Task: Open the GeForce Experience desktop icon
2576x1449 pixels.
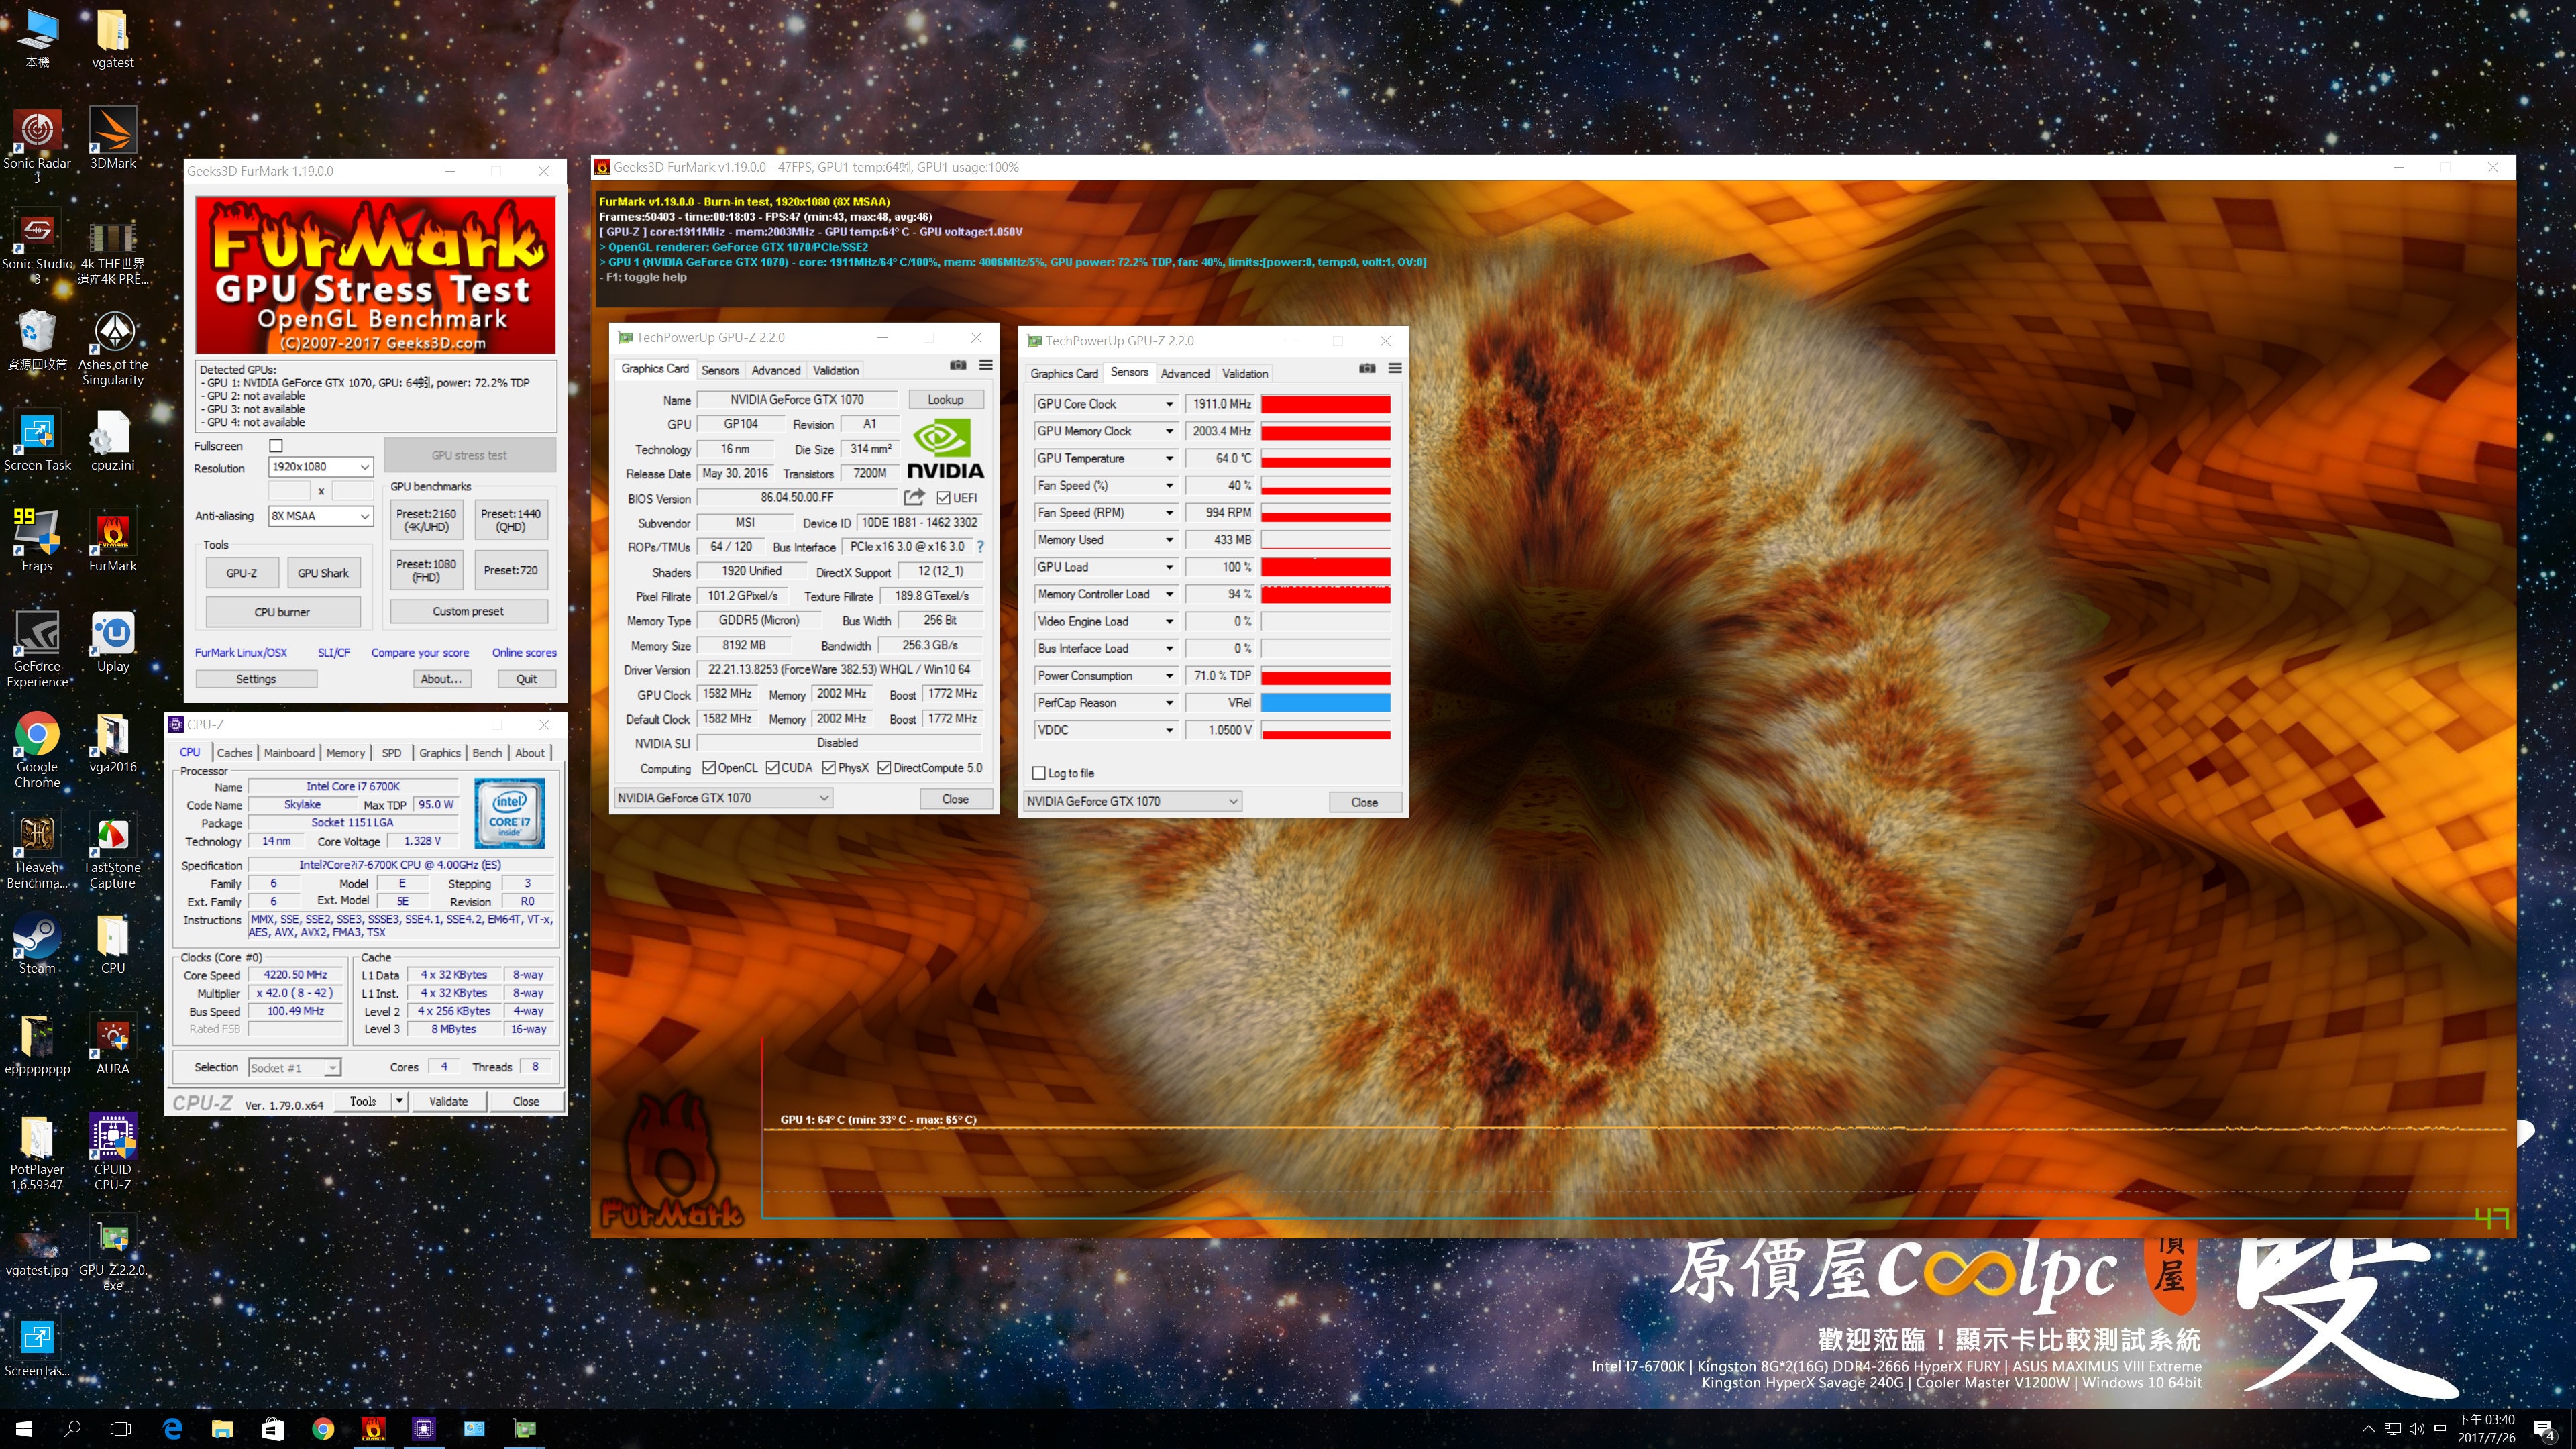Action: coord(37,648)
